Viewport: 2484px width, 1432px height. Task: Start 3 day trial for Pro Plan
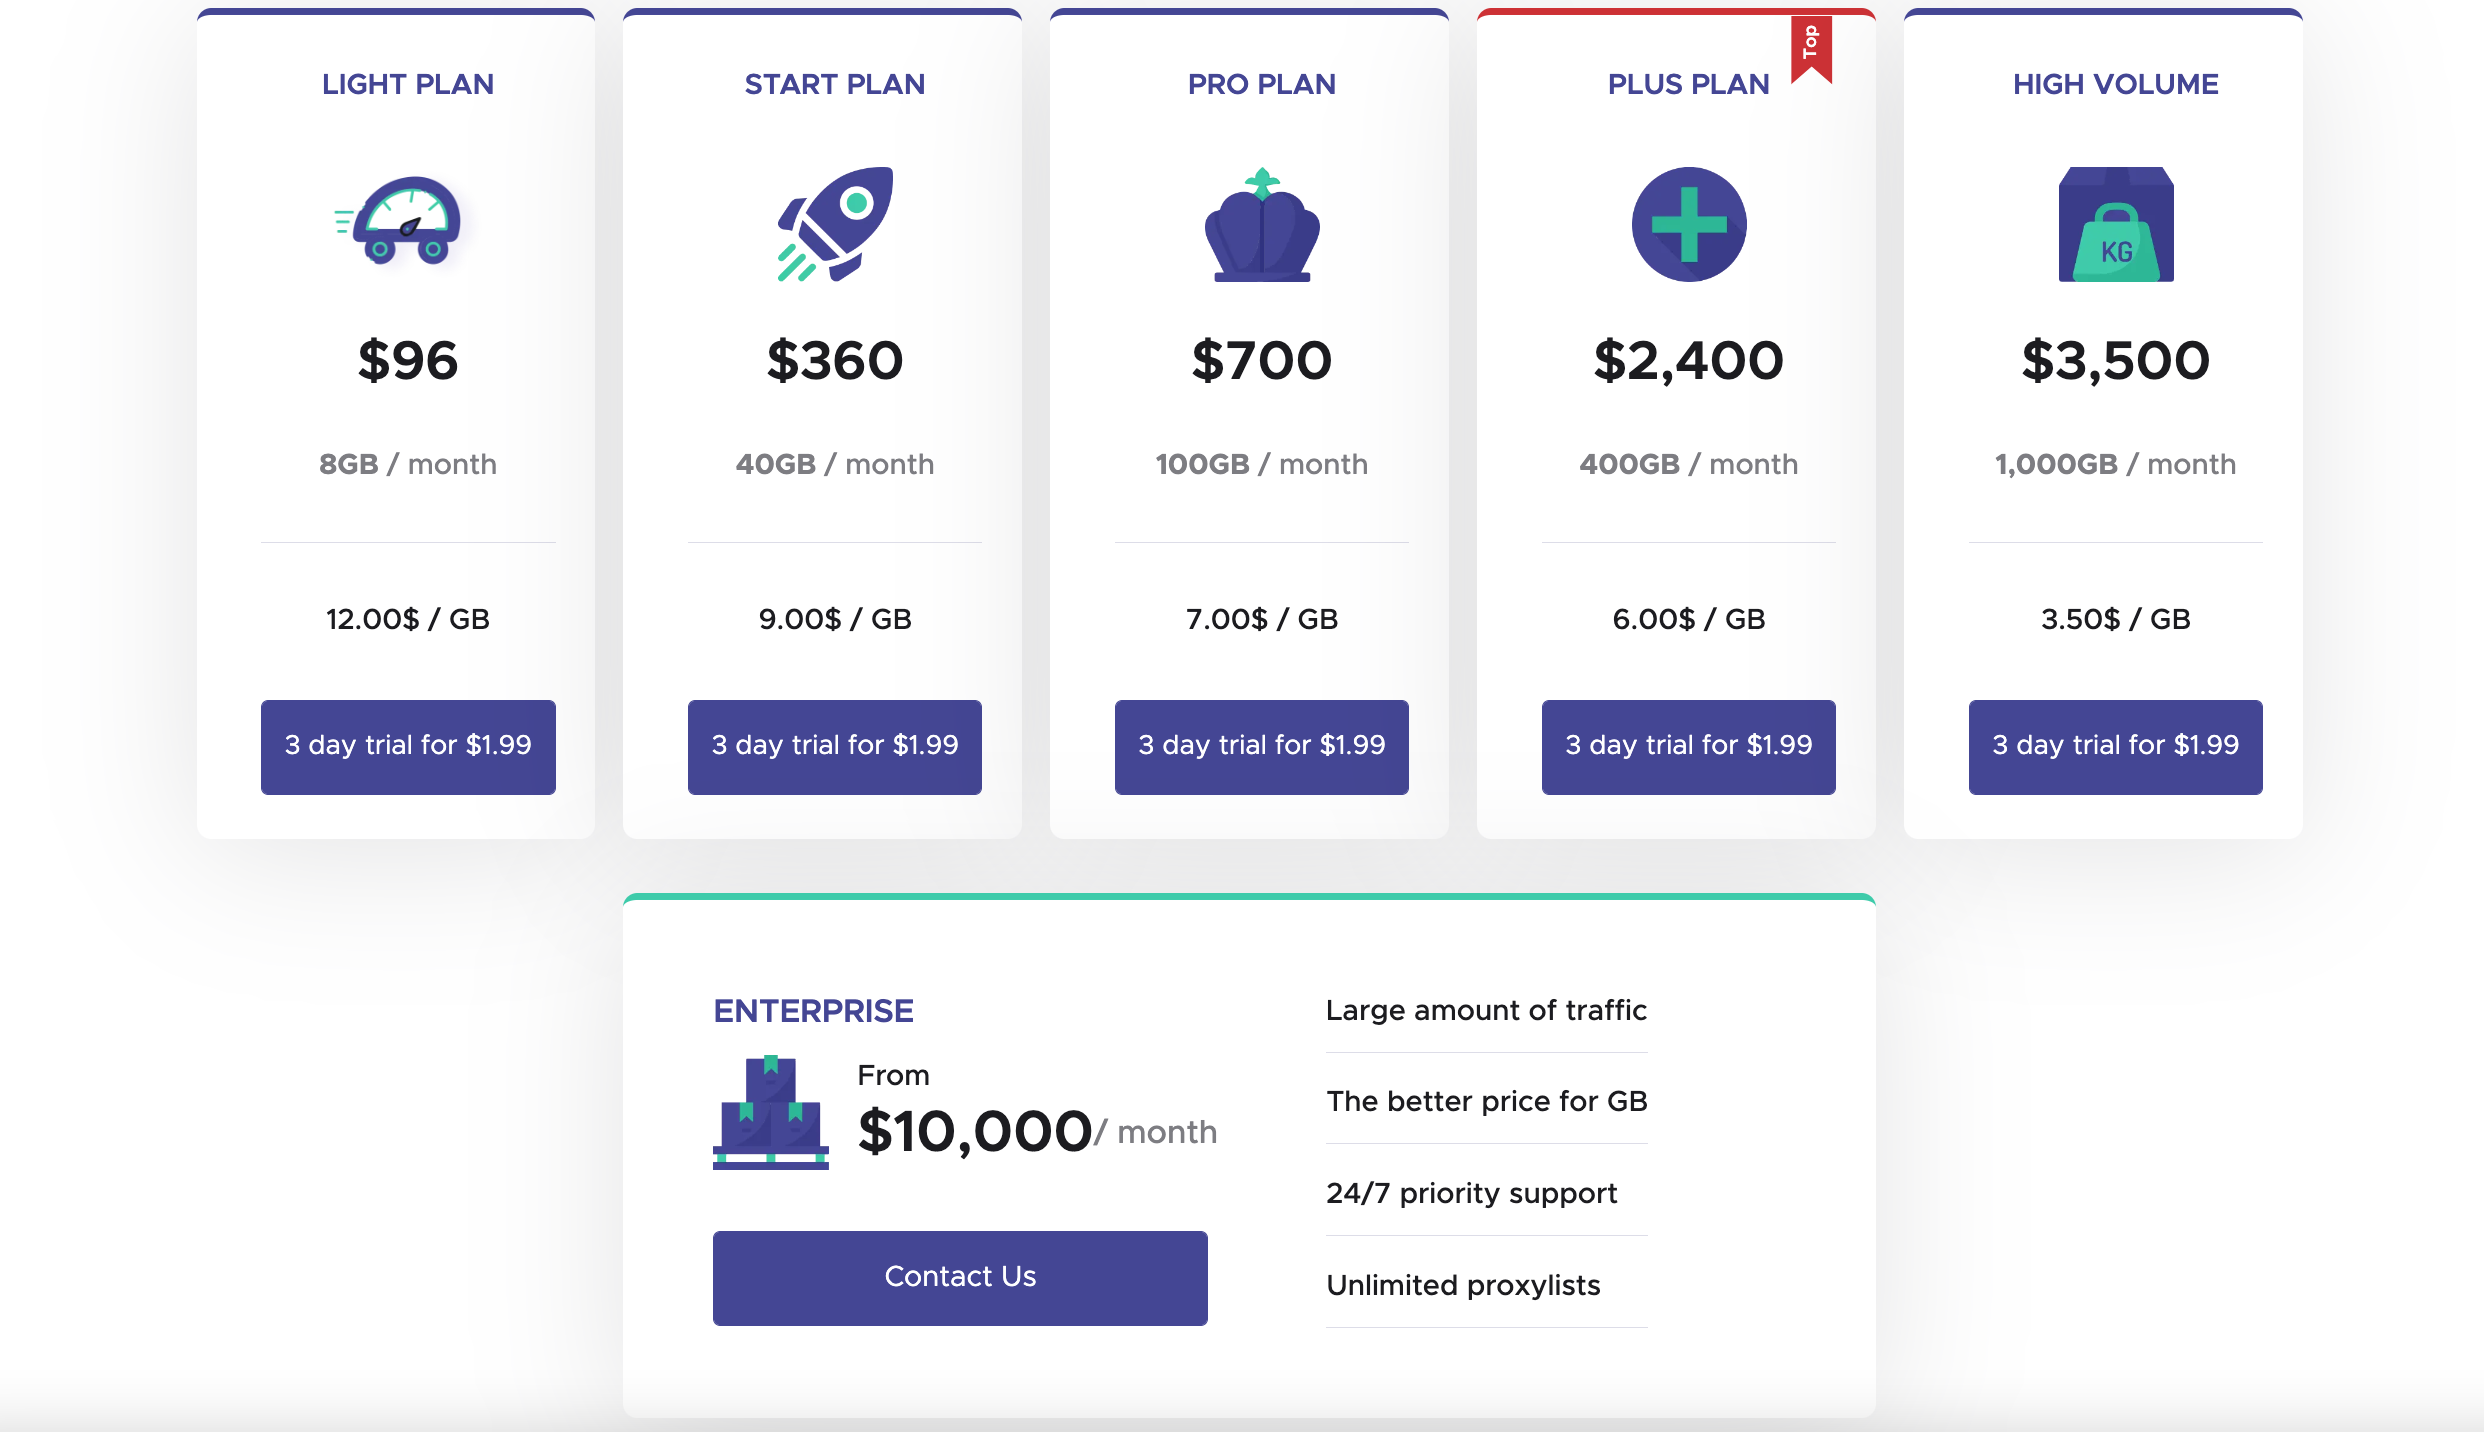pyautogui.click(x=1261, y=746)
